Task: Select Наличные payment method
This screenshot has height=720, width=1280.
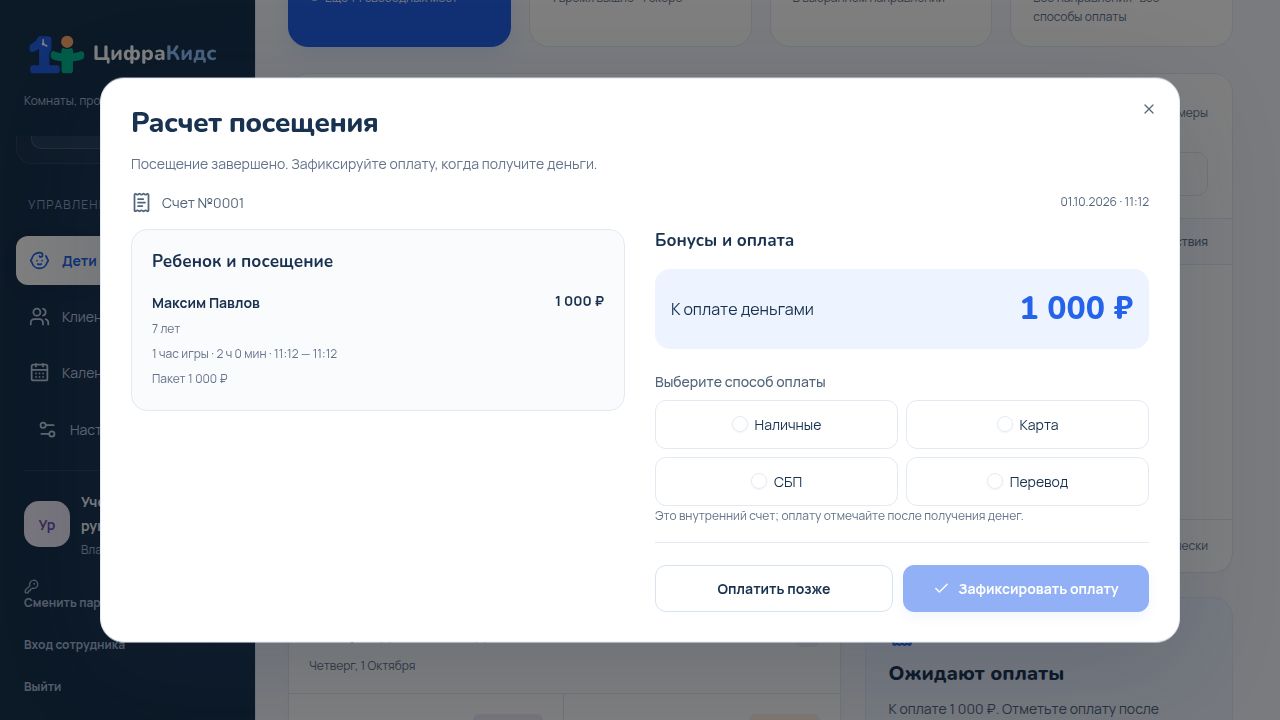Action: pyautogui.click(x=776, y=425)
